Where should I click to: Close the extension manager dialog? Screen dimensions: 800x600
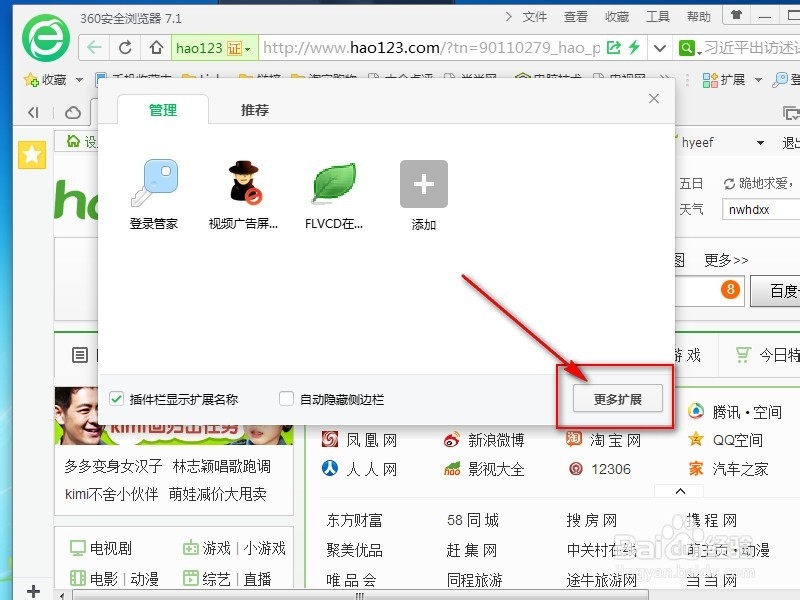point(654,98)
